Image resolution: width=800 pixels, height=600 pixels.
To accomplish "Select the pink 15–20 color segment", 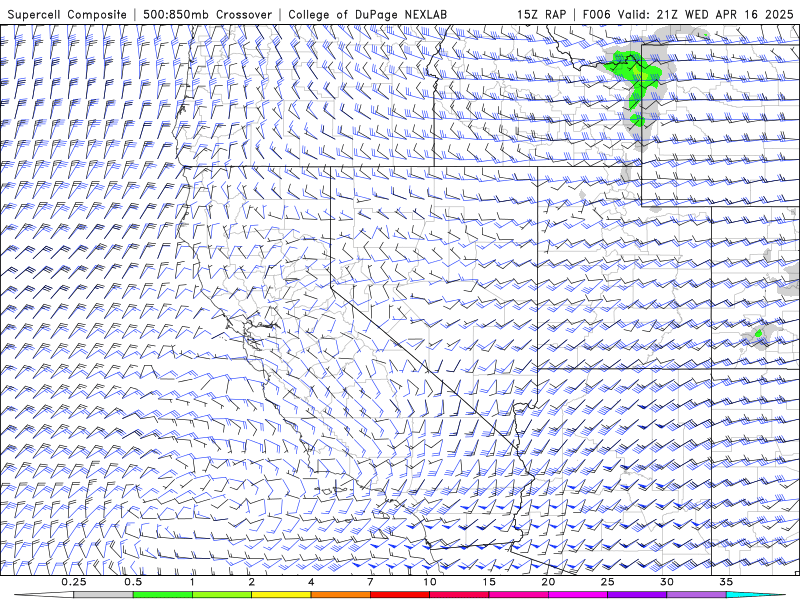I will click(x=518, y=595).
